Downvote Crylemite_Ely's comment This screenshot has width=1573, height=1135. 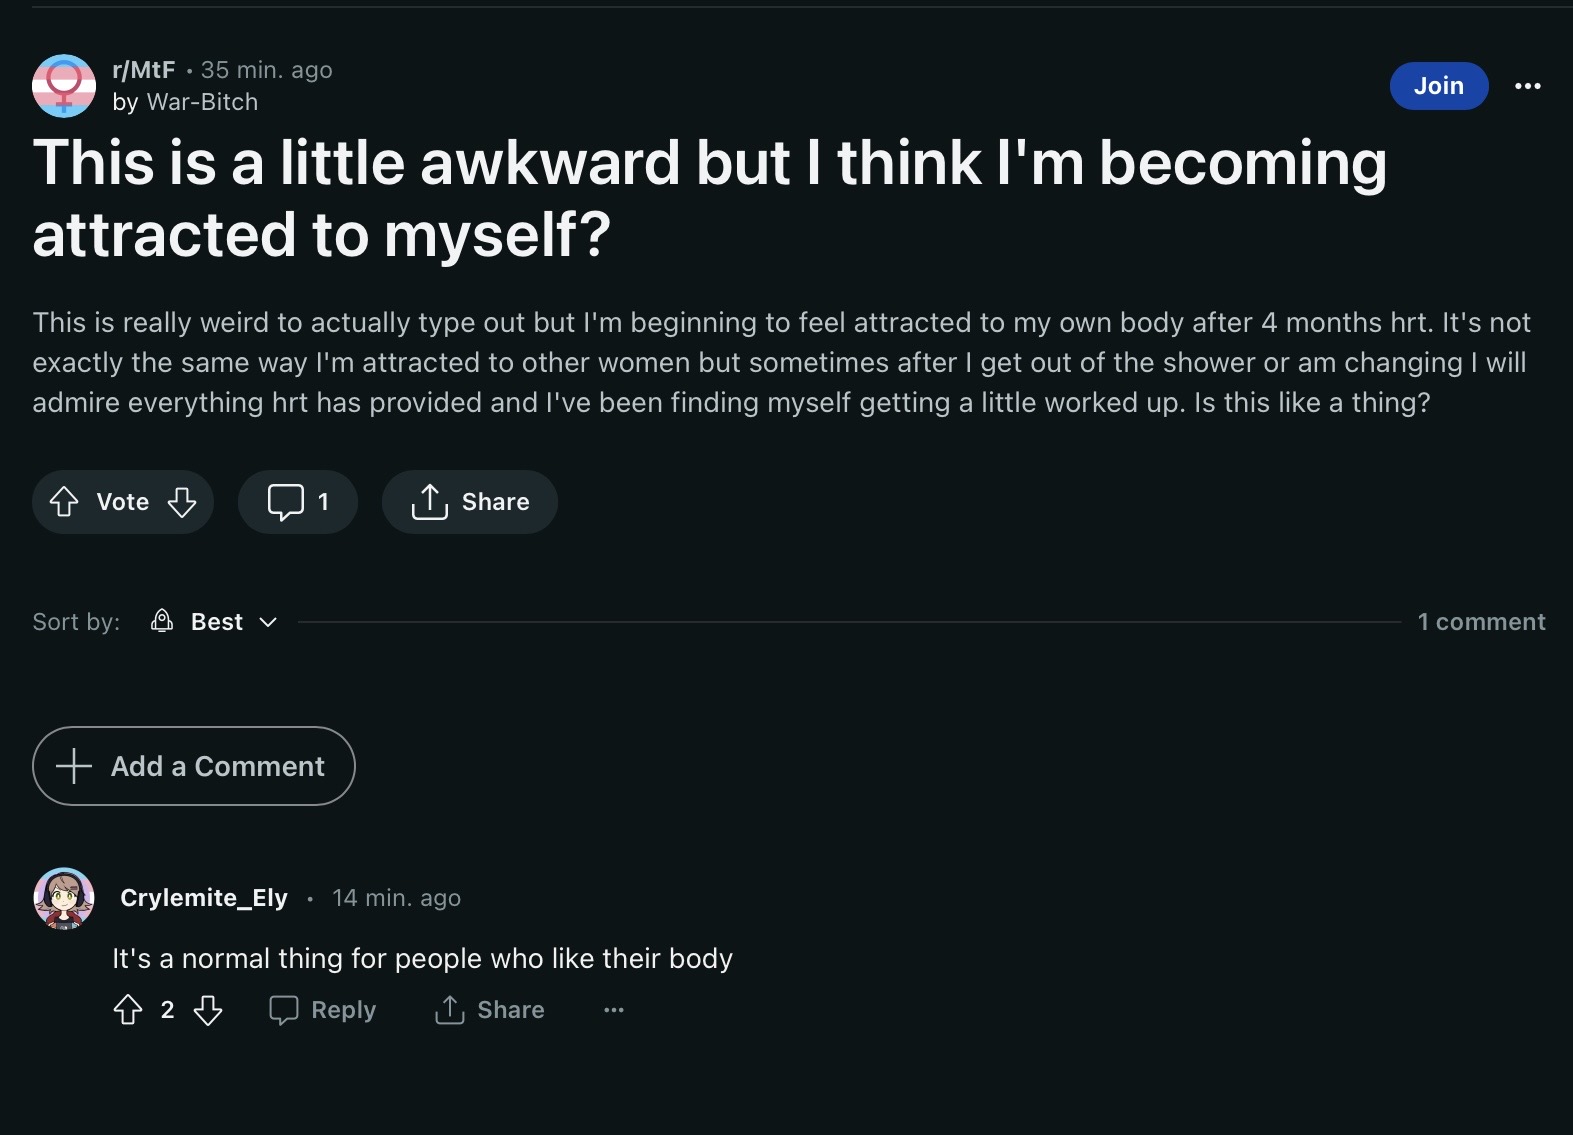click(x=208, y=1010)
